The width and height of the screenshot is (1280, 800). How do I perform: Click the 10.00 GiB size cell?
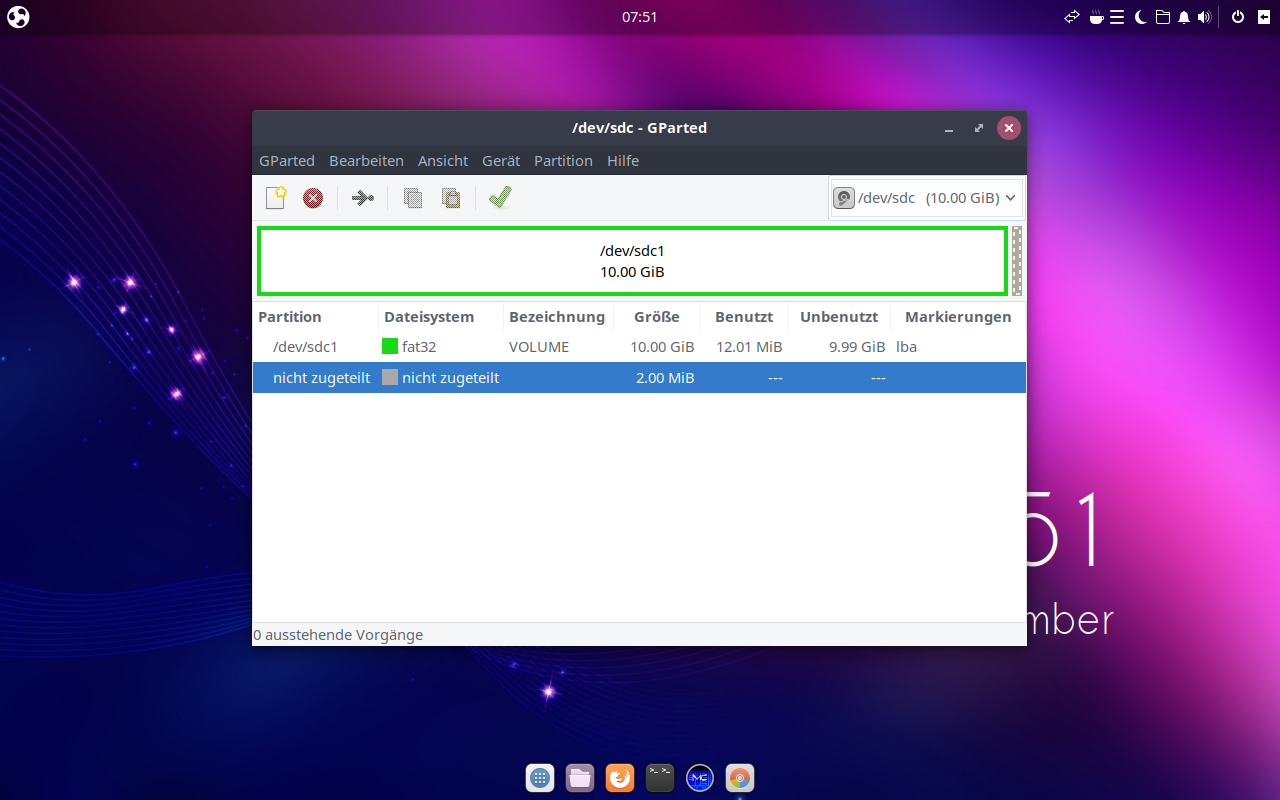coord(662,347)
